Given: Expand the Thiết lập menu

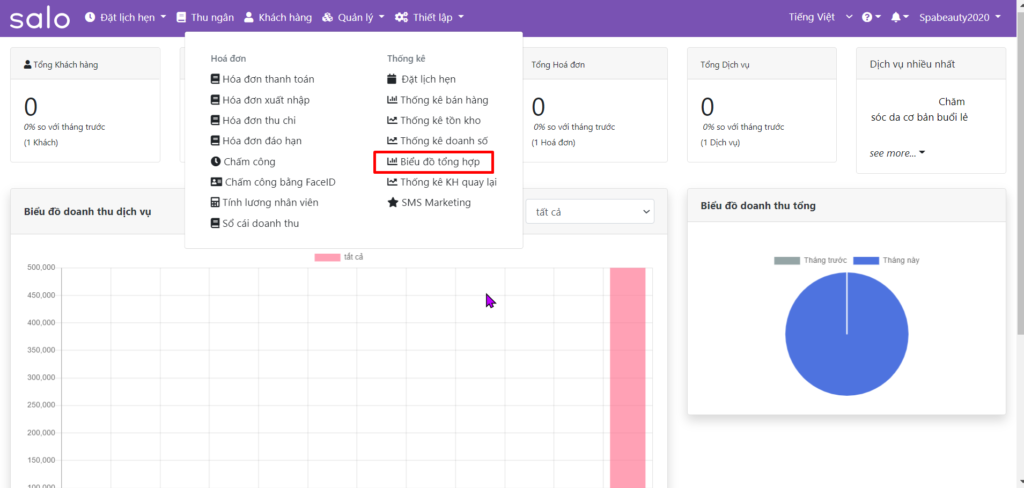Looking at the screenshot, I should tap(430, 18).
